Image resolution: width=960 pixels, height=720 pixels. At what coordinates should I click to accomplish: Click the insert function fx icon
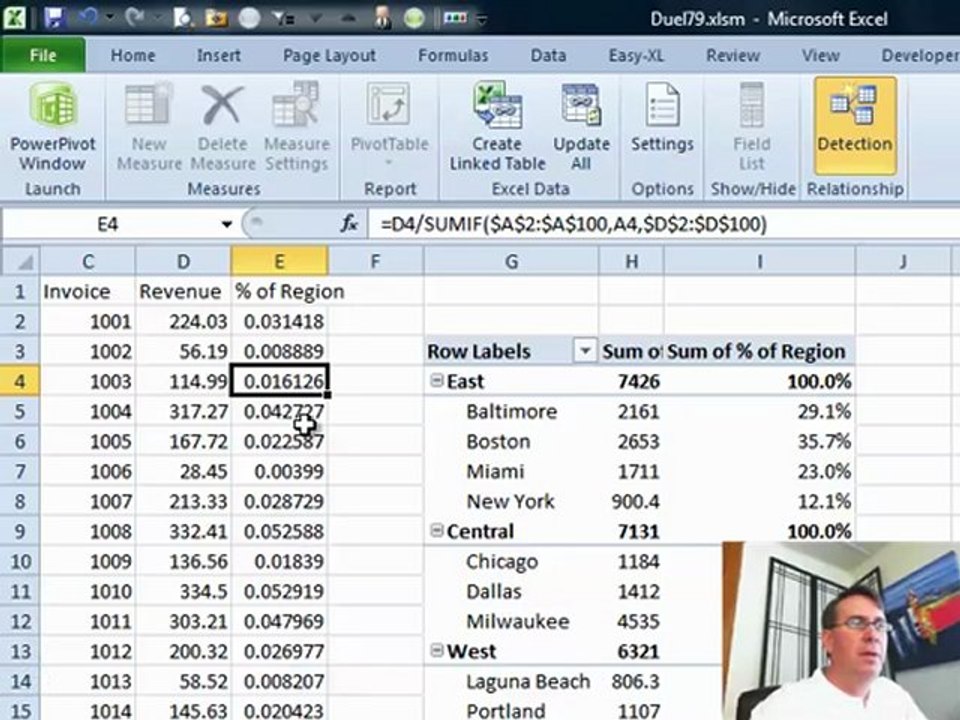tap(349, 224)
